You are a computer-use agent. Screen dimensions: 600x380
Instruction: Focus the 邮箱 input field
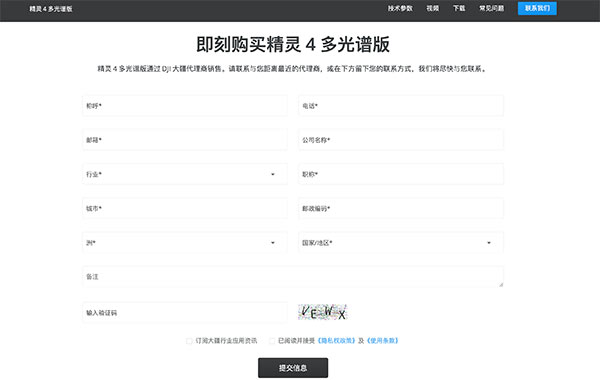[x=185, y=140]
